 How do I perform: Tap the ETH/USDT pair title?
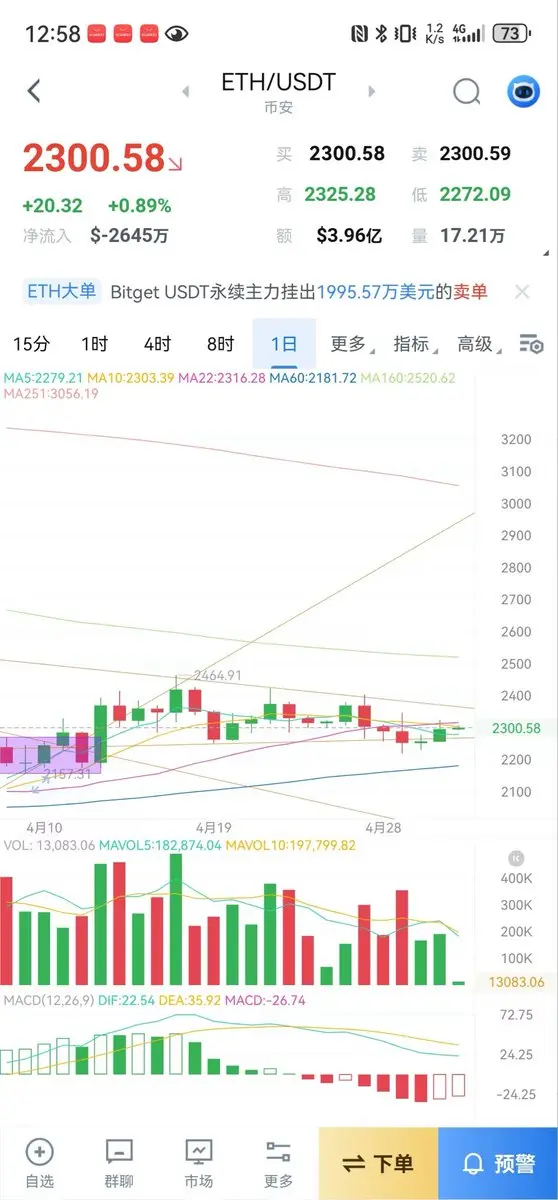point(279,82)
